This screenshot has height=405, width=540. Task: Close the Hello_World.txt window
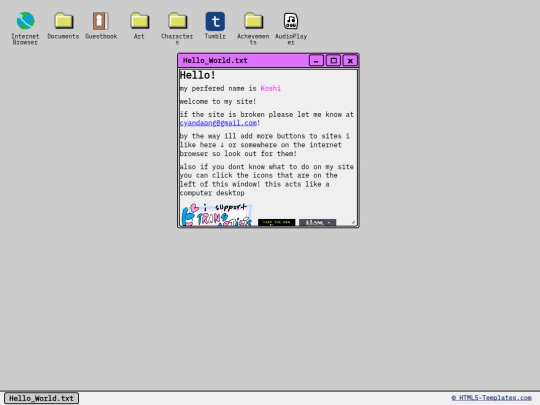tap(350, 61)
